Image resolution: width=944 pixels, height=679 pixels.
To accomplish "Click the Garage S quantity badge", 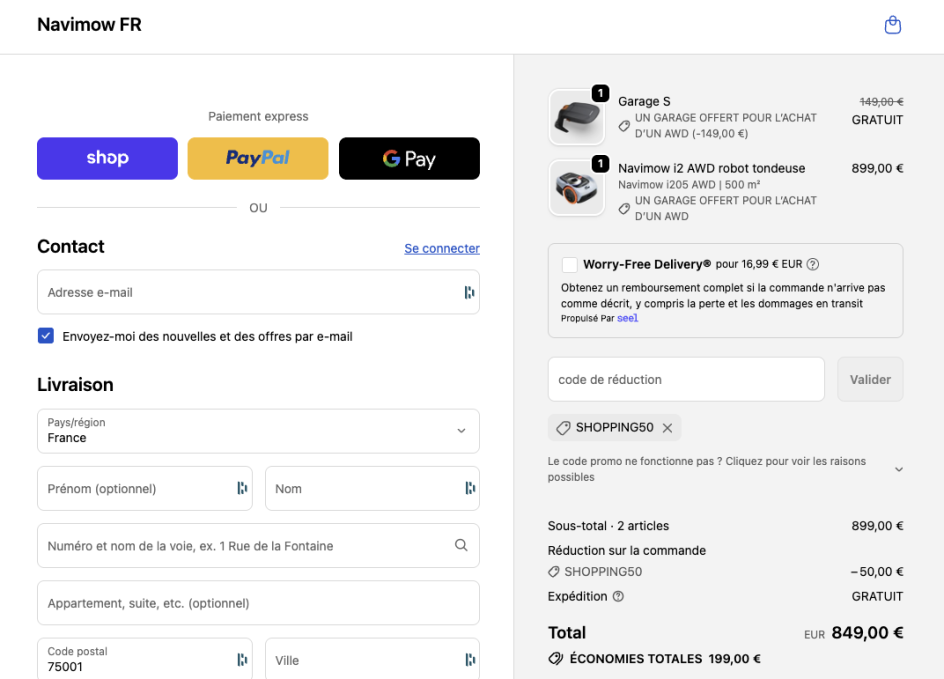I will pyautogui.click(x=600, y=93).
